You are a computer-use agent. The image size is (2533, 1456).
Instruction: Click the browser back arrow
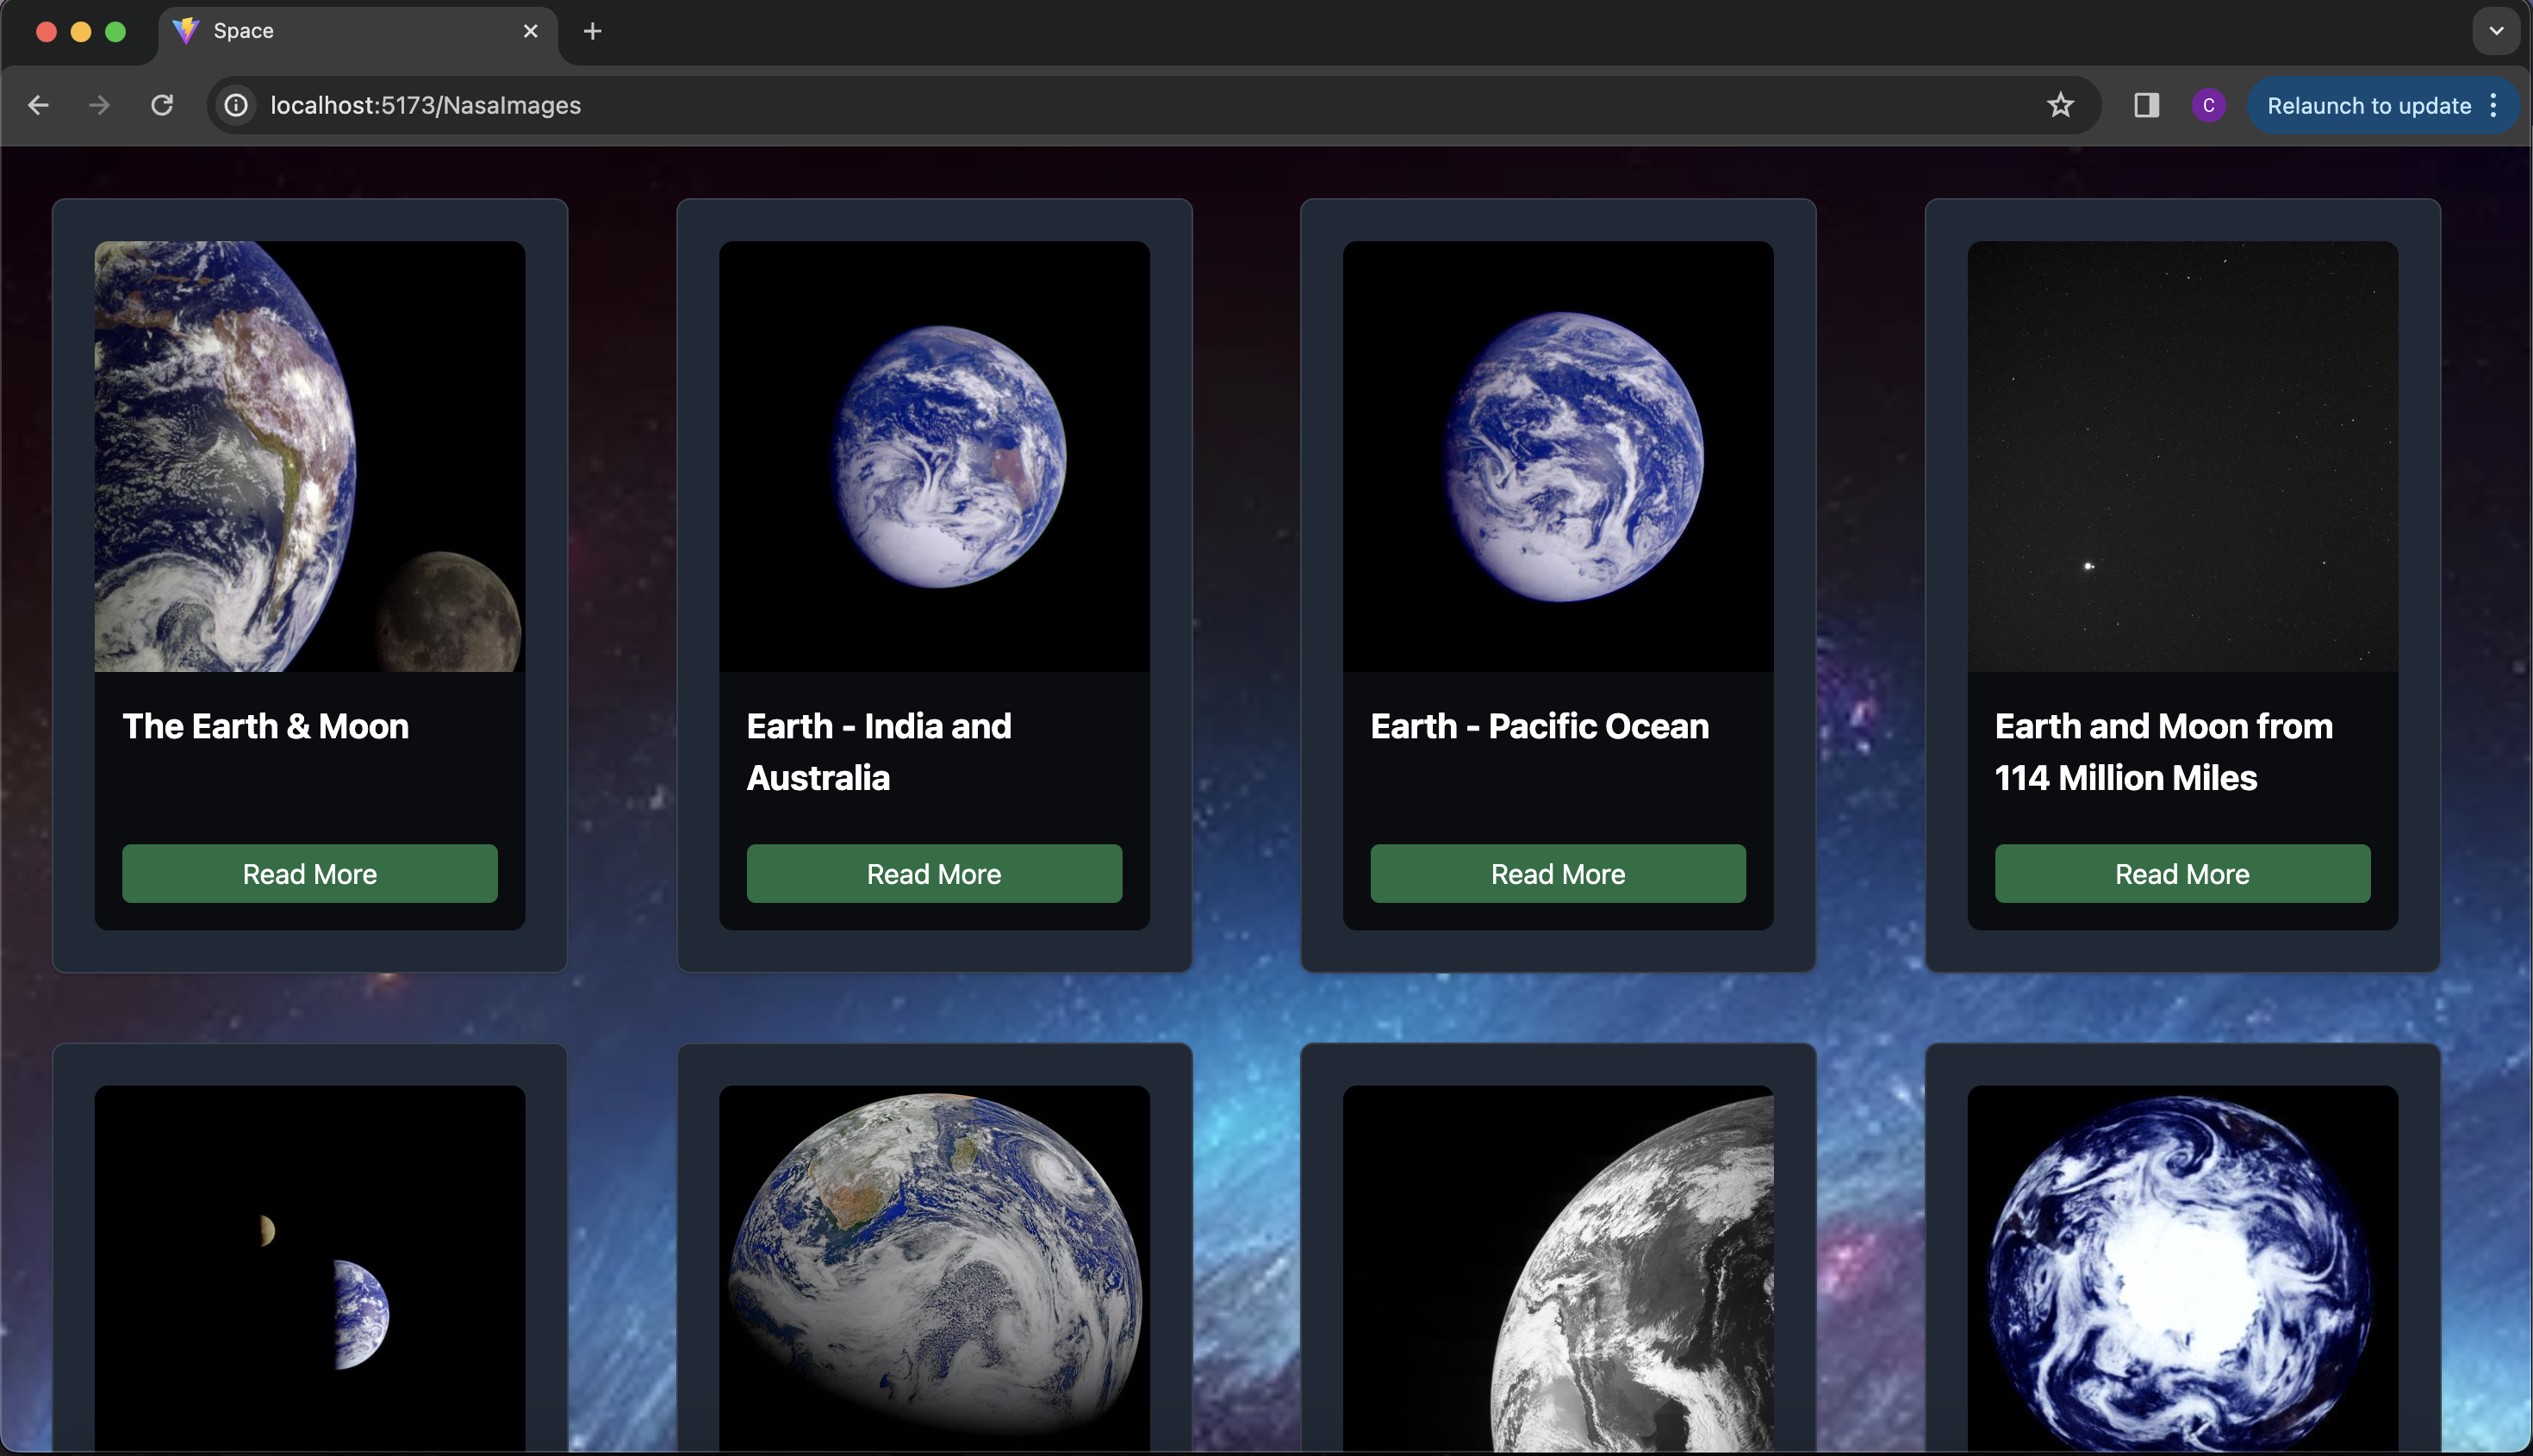[x=38, y=105]
